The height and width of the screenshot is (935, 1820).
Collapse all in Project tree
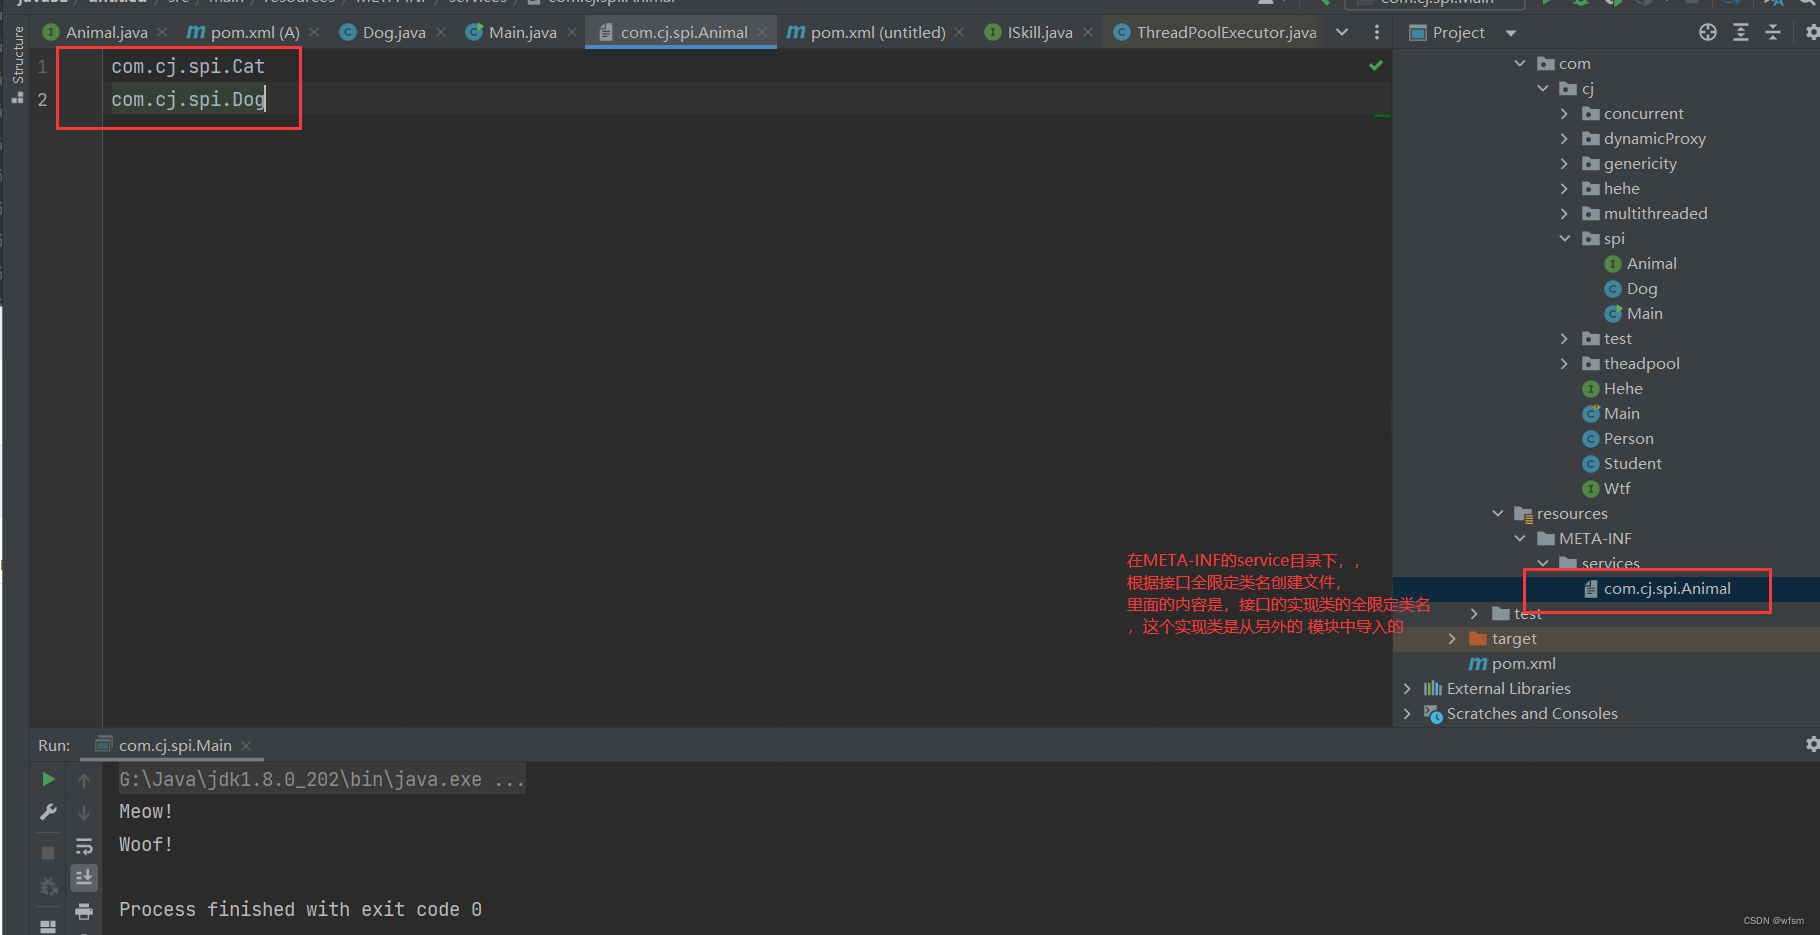pos(1773,33)
